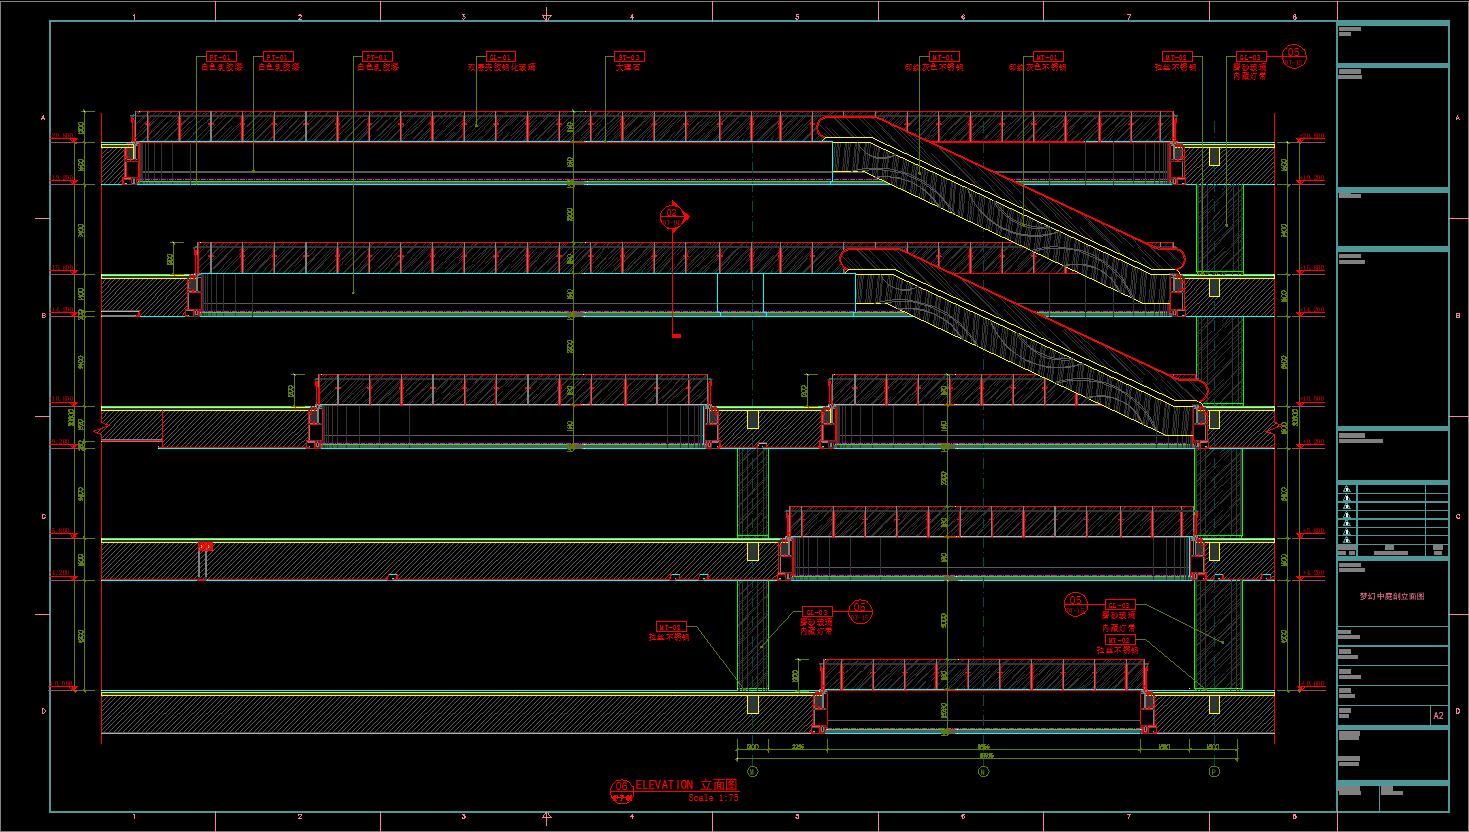The height and width of the screenshot is (832, 1469).
Task: Click the leftmost PT-01 material tag
Action: 220,57
